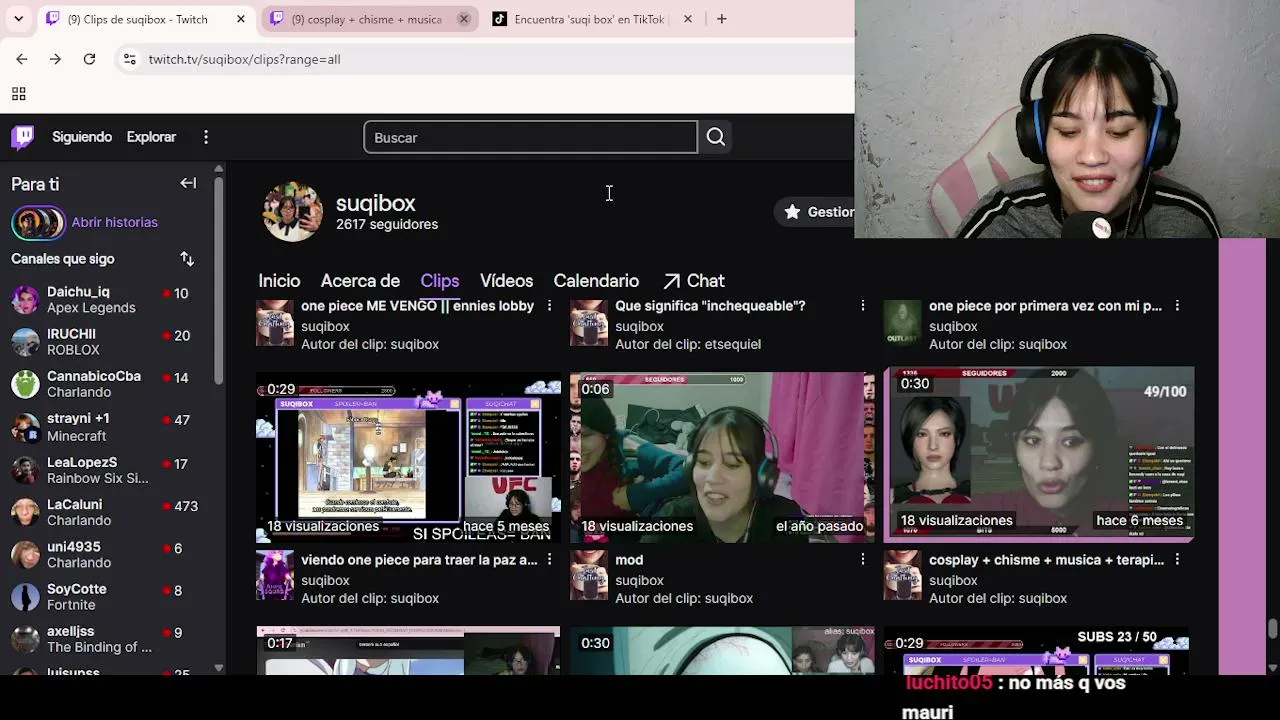The width and height of the screenshot is (1280, 720).
Task: View site information icon in address bar
Action: 130,59
